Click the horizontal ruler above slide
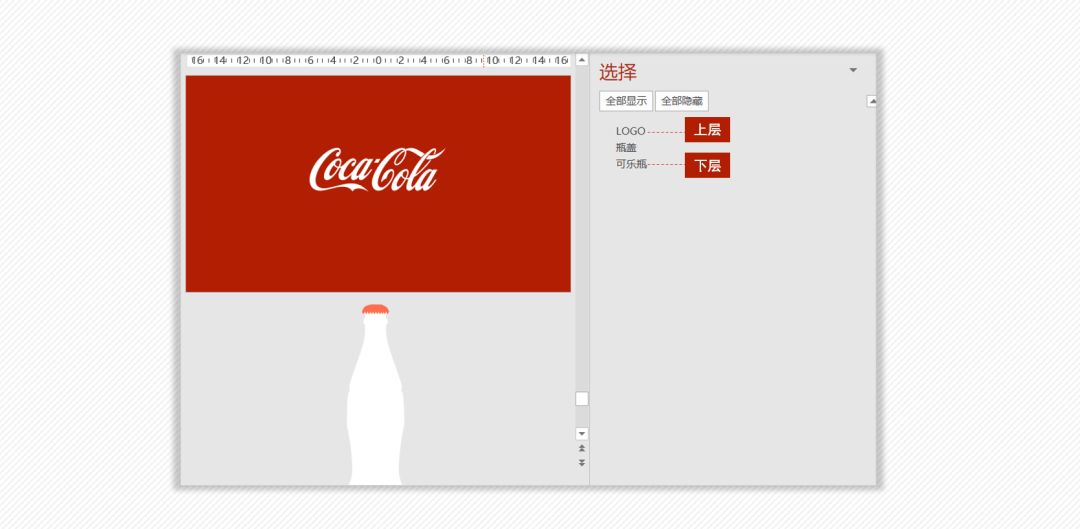 click(x=378, y=61)
